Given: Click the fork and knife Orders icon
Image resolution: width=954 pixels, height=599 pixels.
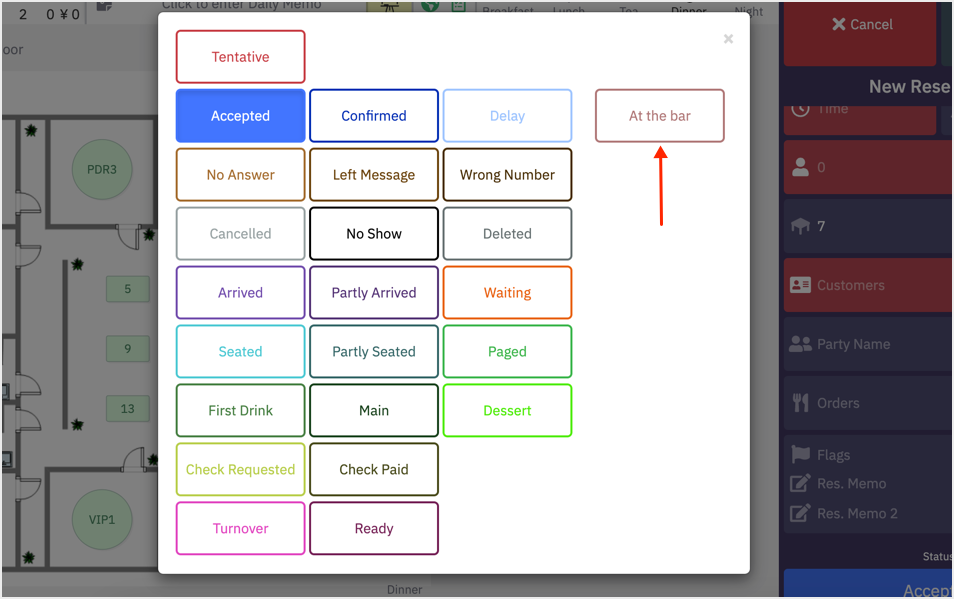Looking at the screenshot, I should click(x=800, y=403).
